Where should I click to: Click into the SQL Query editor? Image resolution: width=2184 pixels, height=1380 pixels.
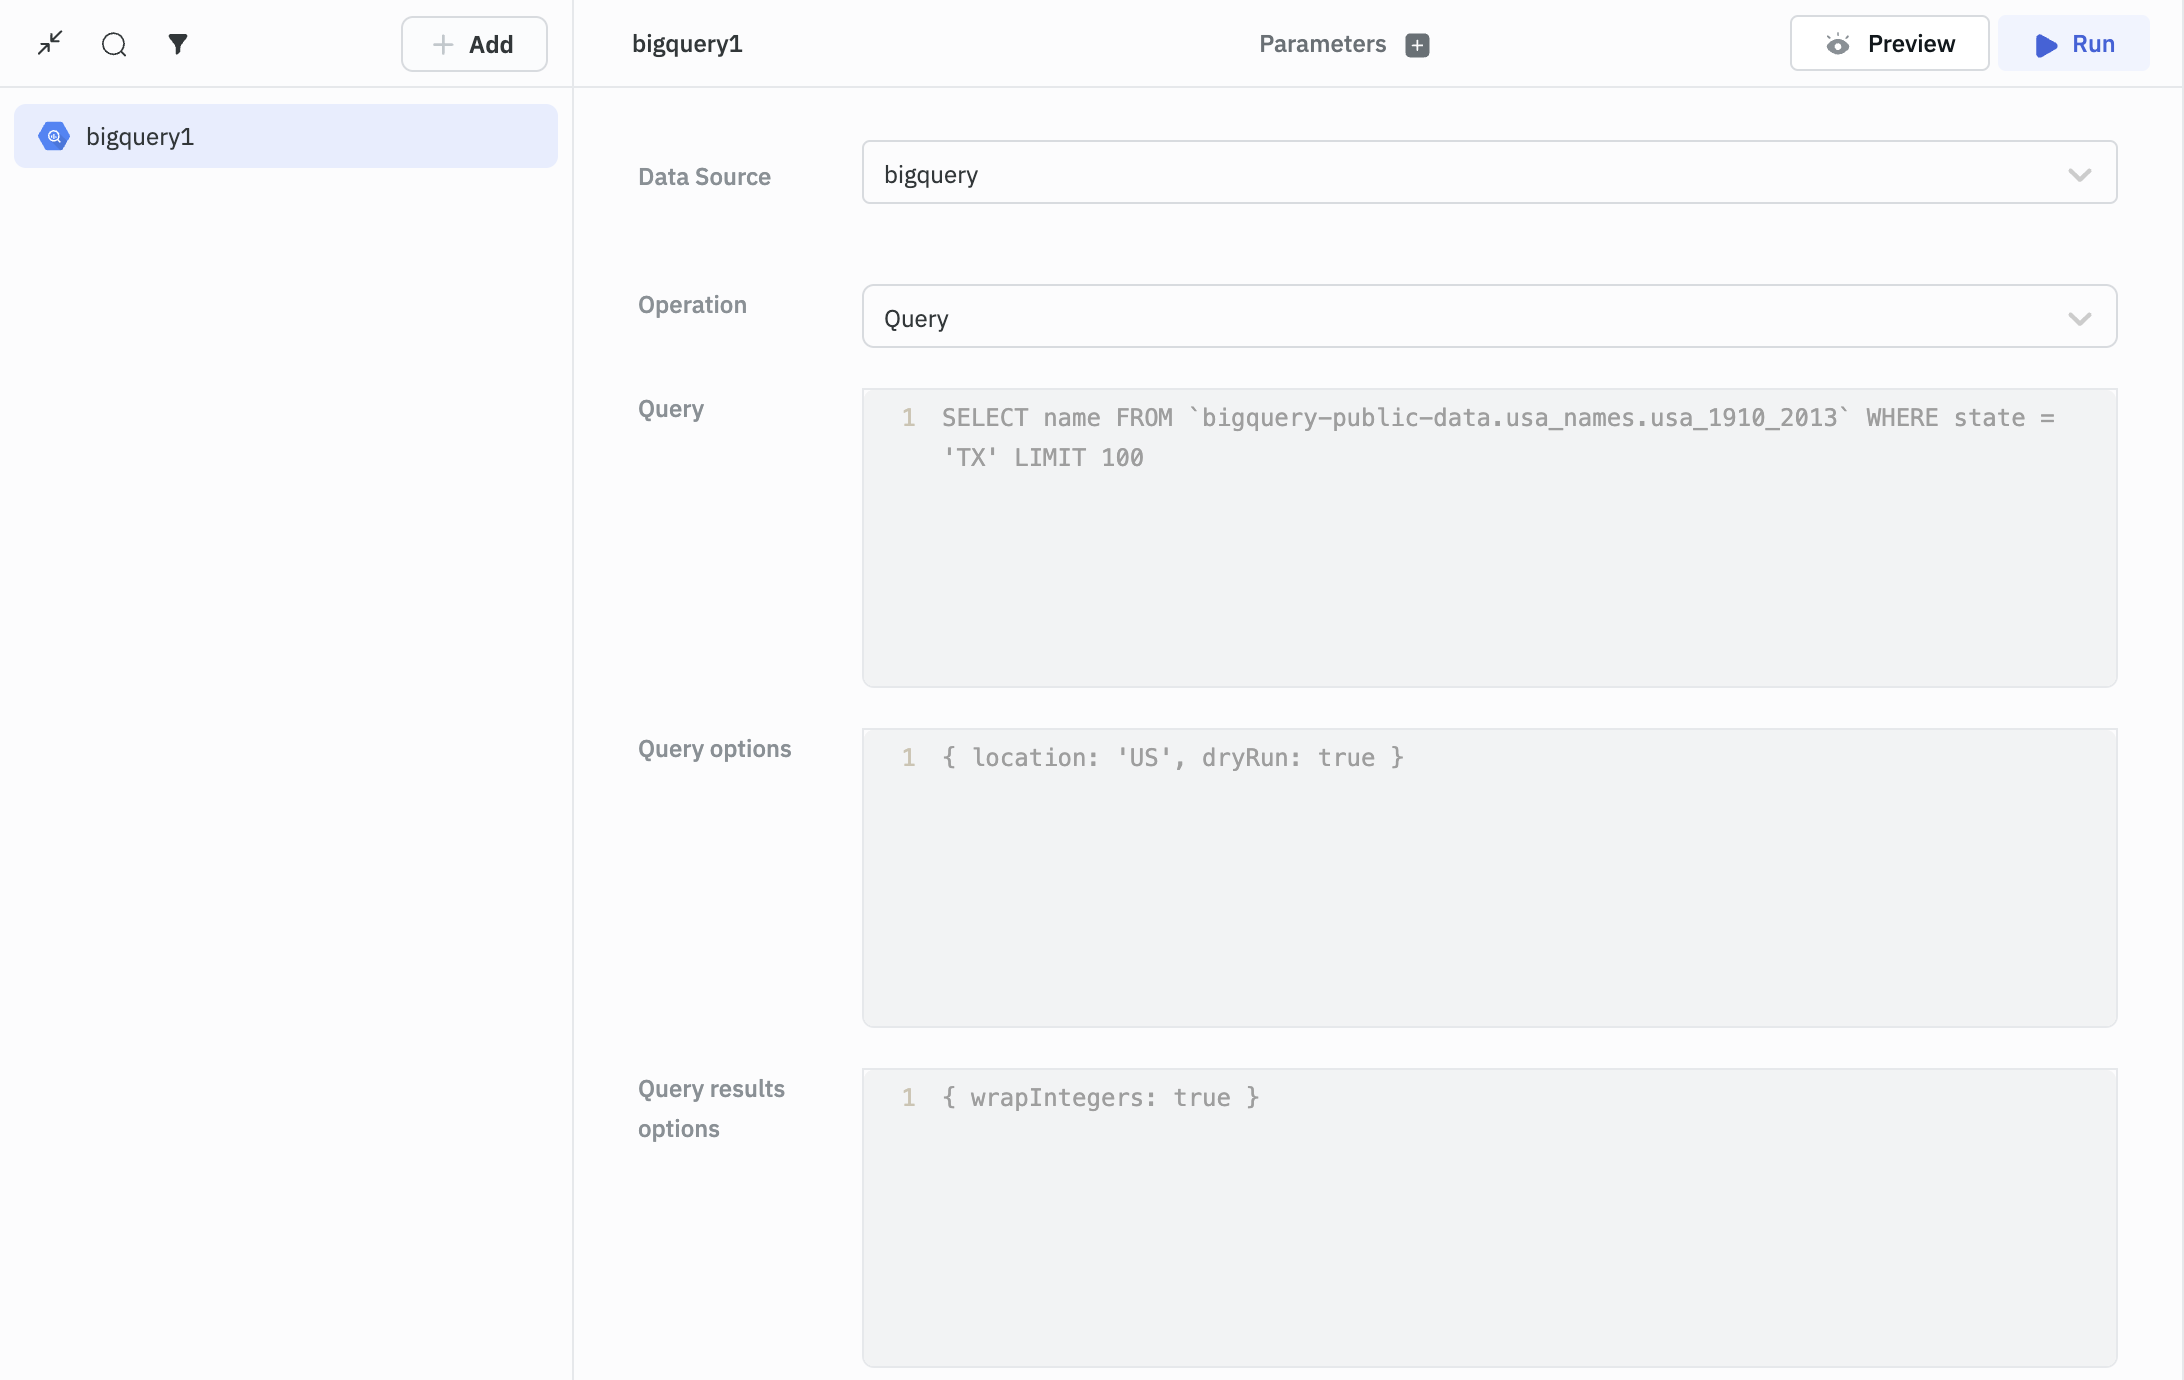pyautogui.click(x=1488, y=560)
